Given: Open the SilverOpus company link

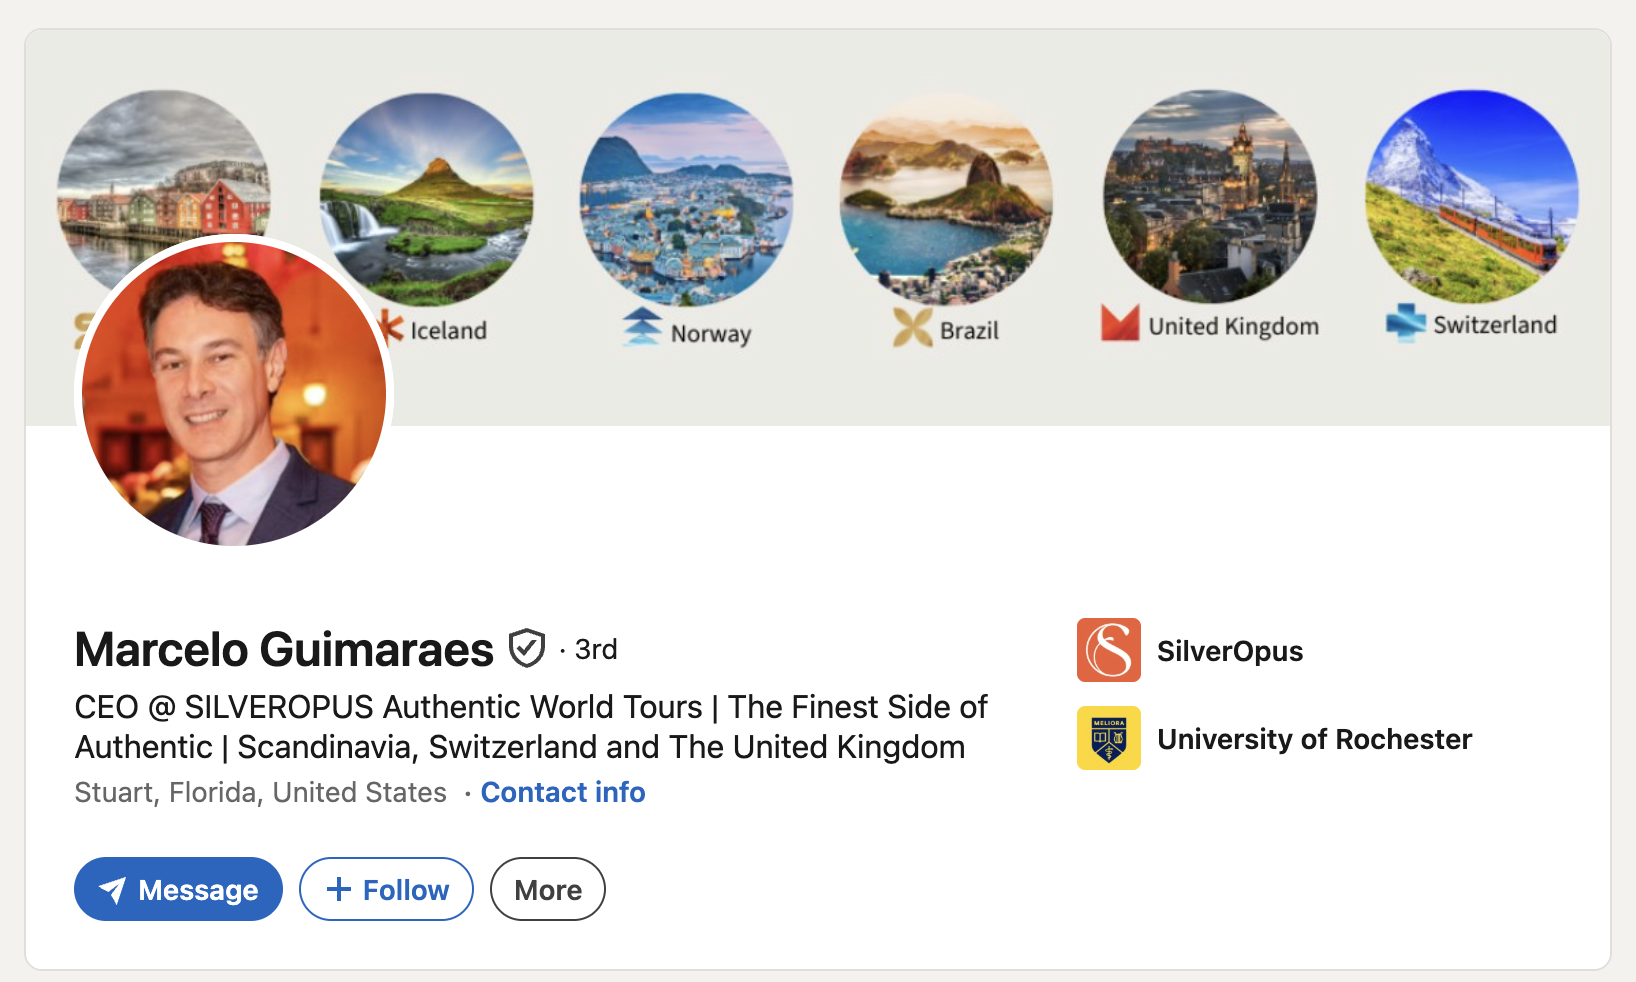Looking at the screenshot, I should [1229, 651].
